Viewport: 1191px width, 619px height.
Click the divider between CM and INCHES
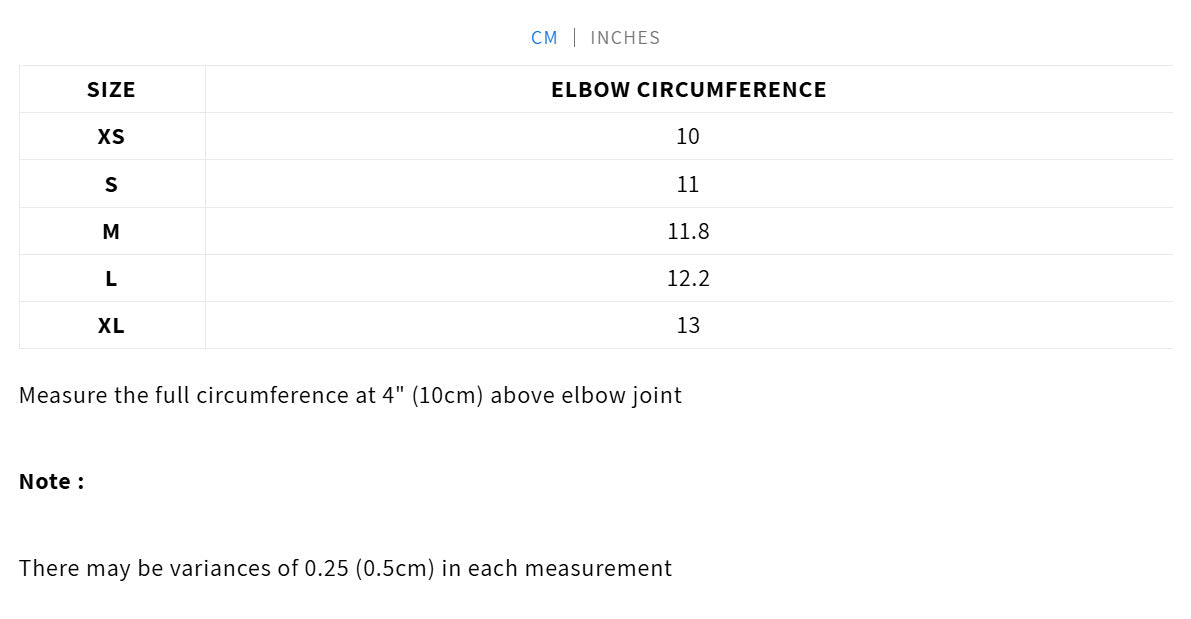[x=574, y=38]
